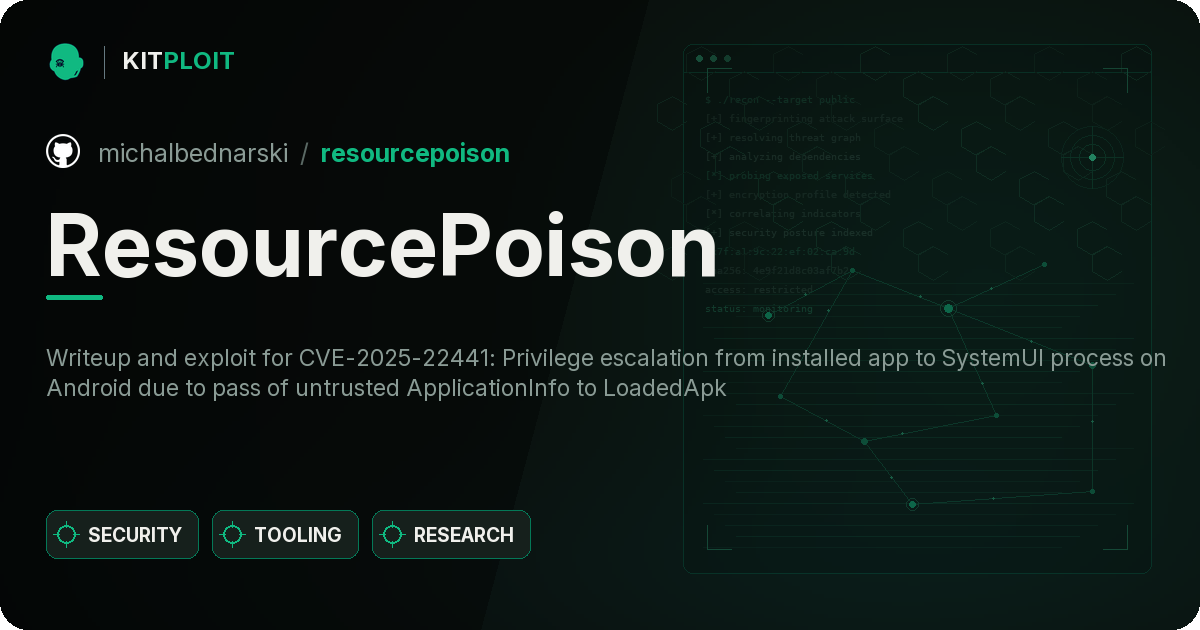
Task: Select 'access: restricted' terminal line
Action: [759, 290]
